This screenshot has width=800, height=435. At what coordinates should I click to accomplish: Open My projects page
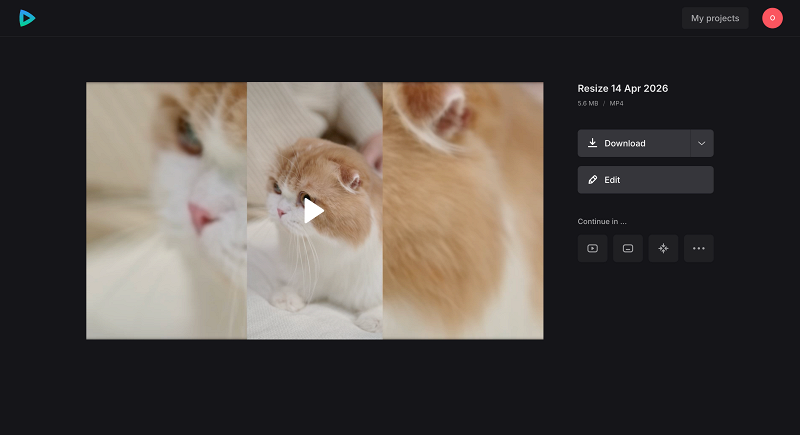pyautogui.click(x=715, y=18)
